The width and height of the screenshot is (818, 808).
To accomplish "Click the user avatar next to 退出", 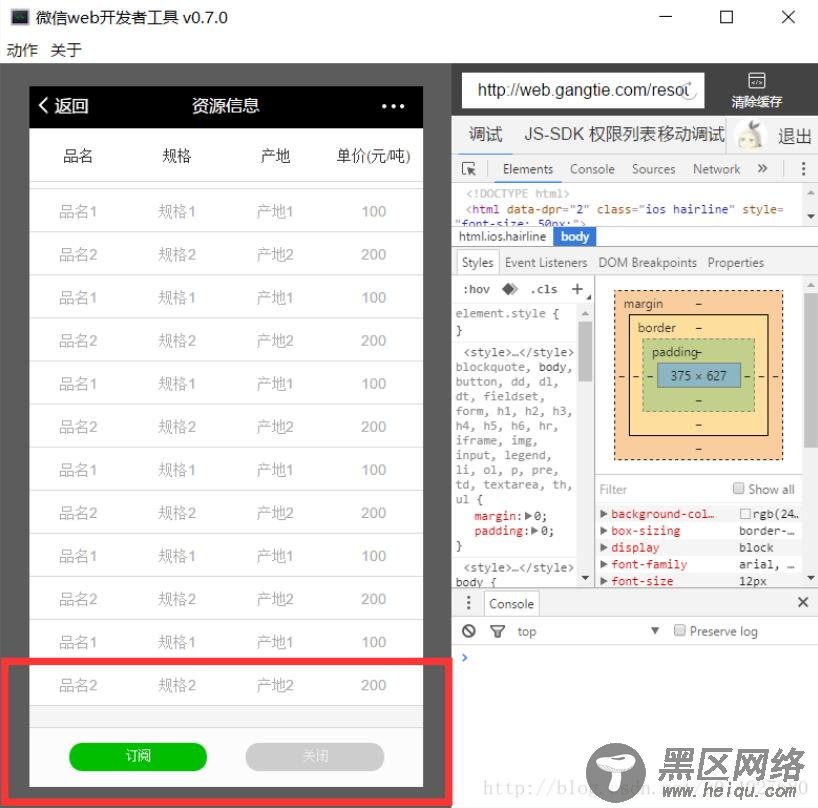I will click(x=751, y=135).
